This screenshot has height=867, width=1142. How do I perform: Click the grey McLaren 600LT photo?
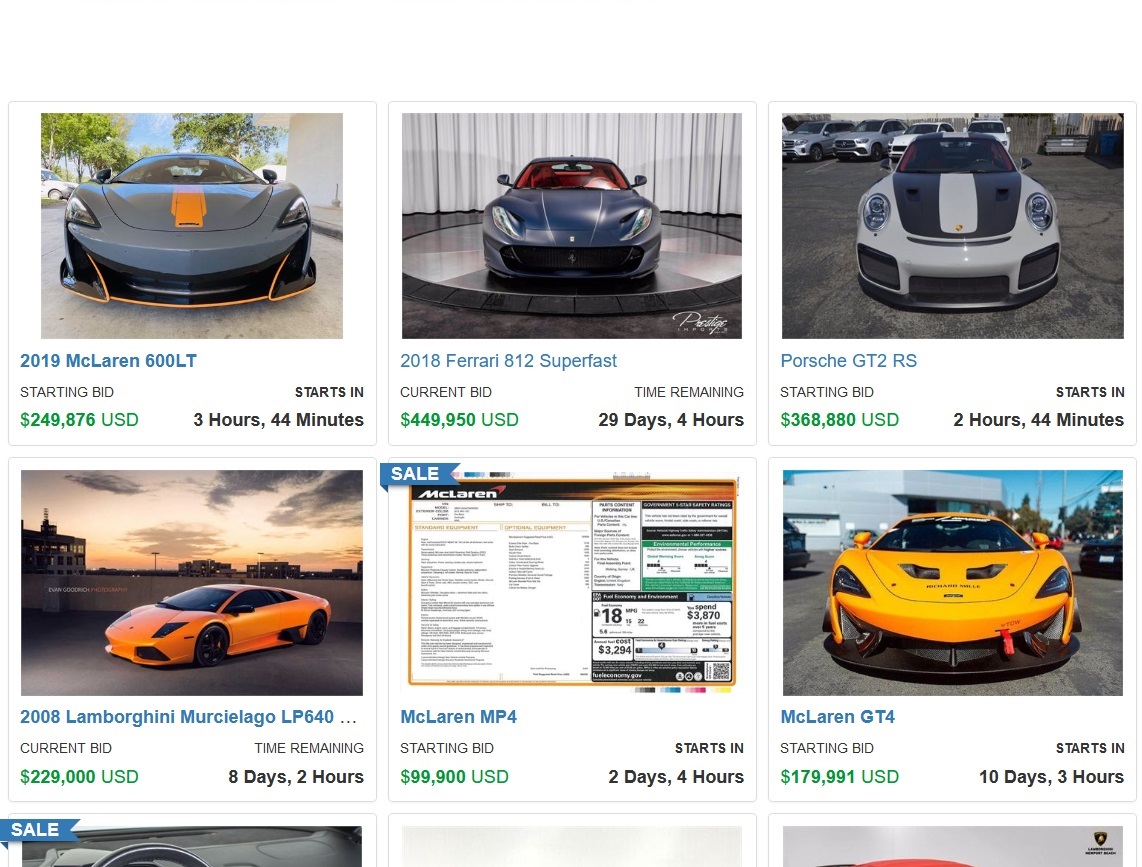192,226
